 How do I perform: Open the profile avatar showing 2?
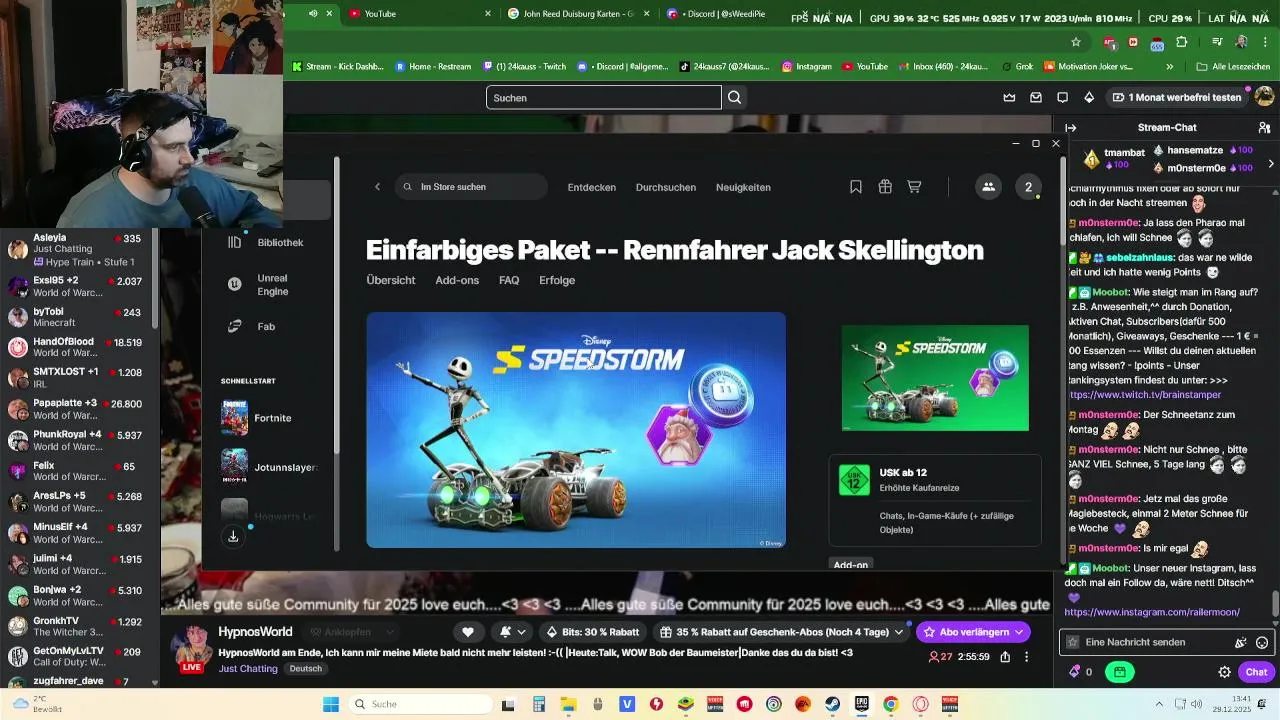click(x=1028, y=187)
